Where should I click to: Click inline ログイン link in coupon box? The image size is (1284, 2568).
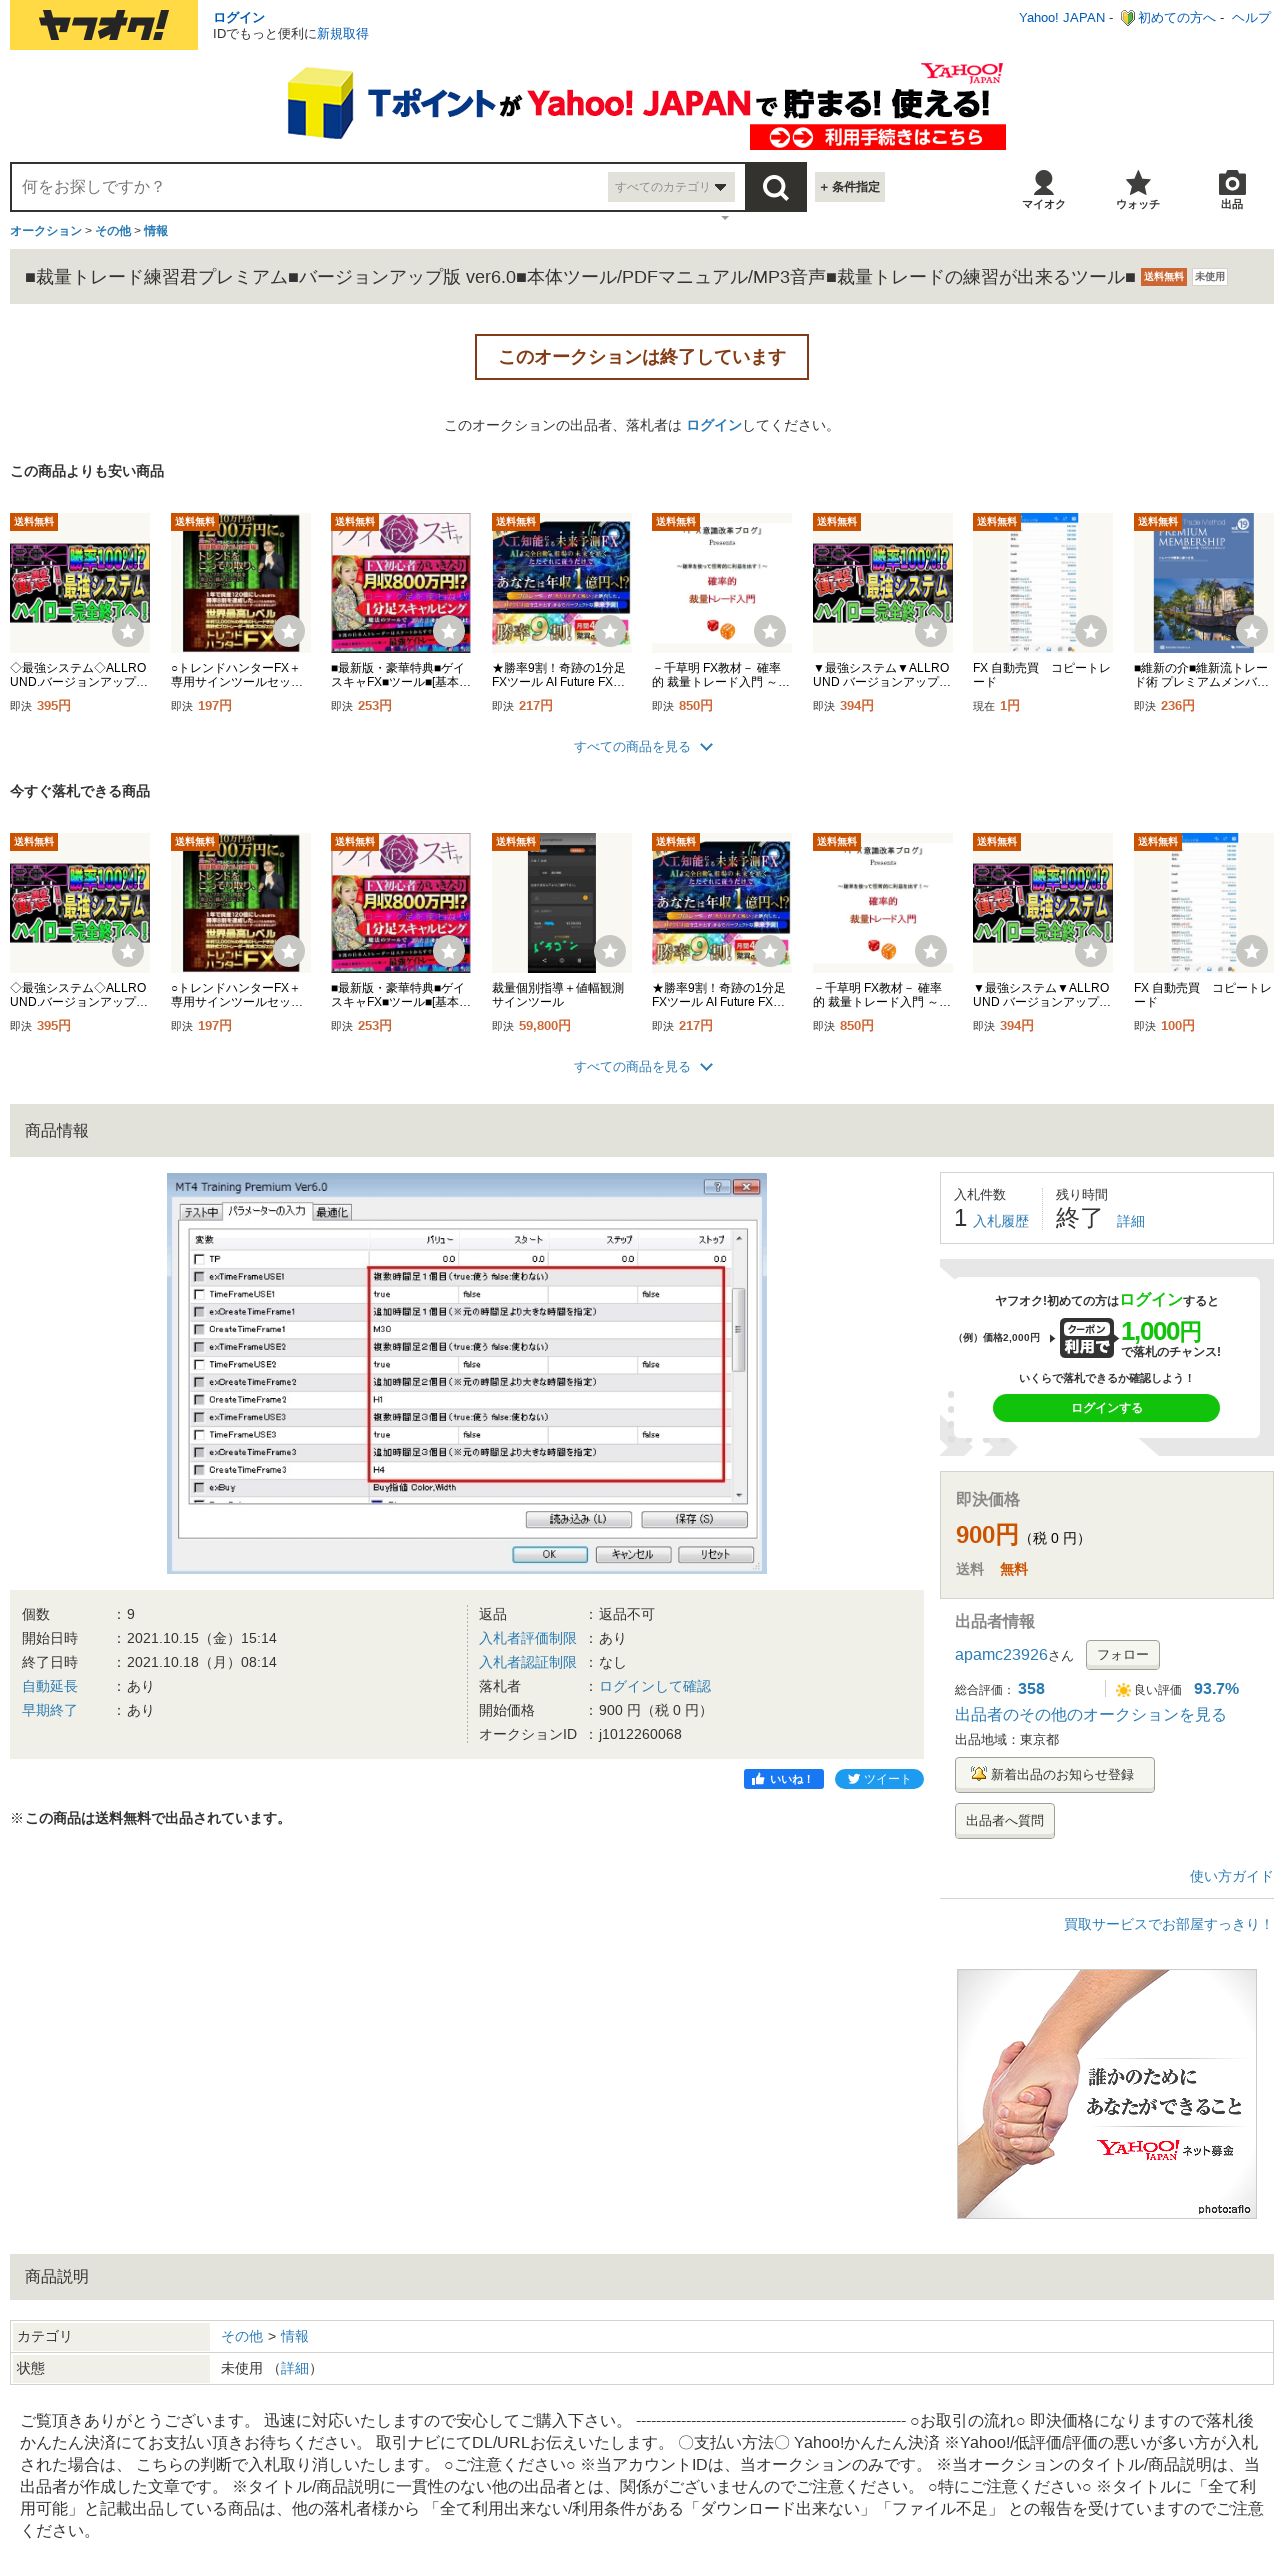(x=1151, y=1300)
